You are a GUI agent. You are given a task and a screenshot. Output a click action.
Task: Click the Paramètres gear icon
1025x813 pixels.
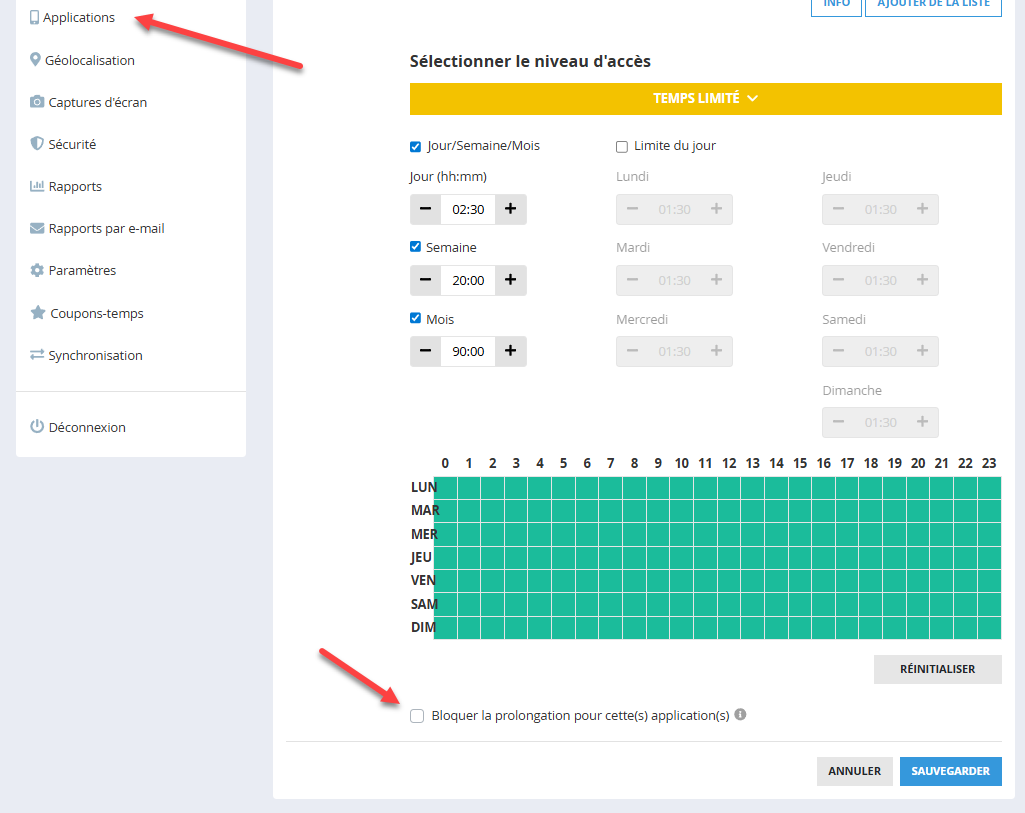pos(37,270)
